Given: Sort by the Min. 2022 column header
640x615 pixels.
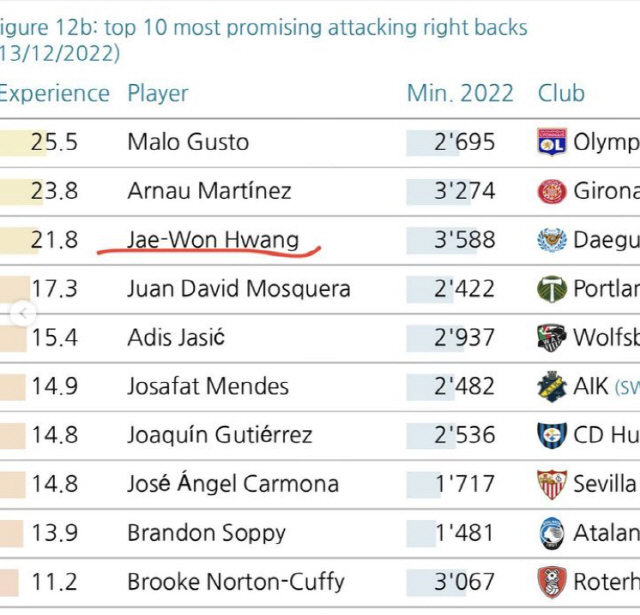Looking at the screenshot, I should click(460, 93).
